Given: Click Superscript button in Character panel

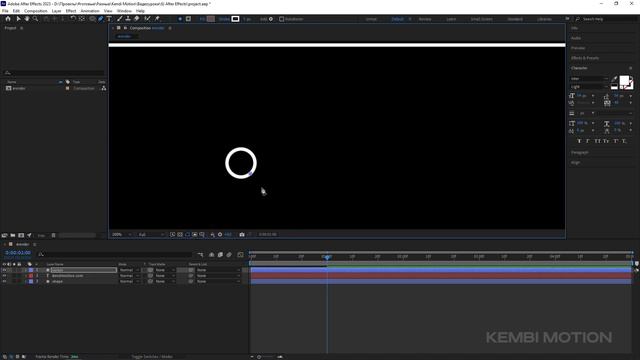Looking at the screenshot, I should [x=616, y=141].
